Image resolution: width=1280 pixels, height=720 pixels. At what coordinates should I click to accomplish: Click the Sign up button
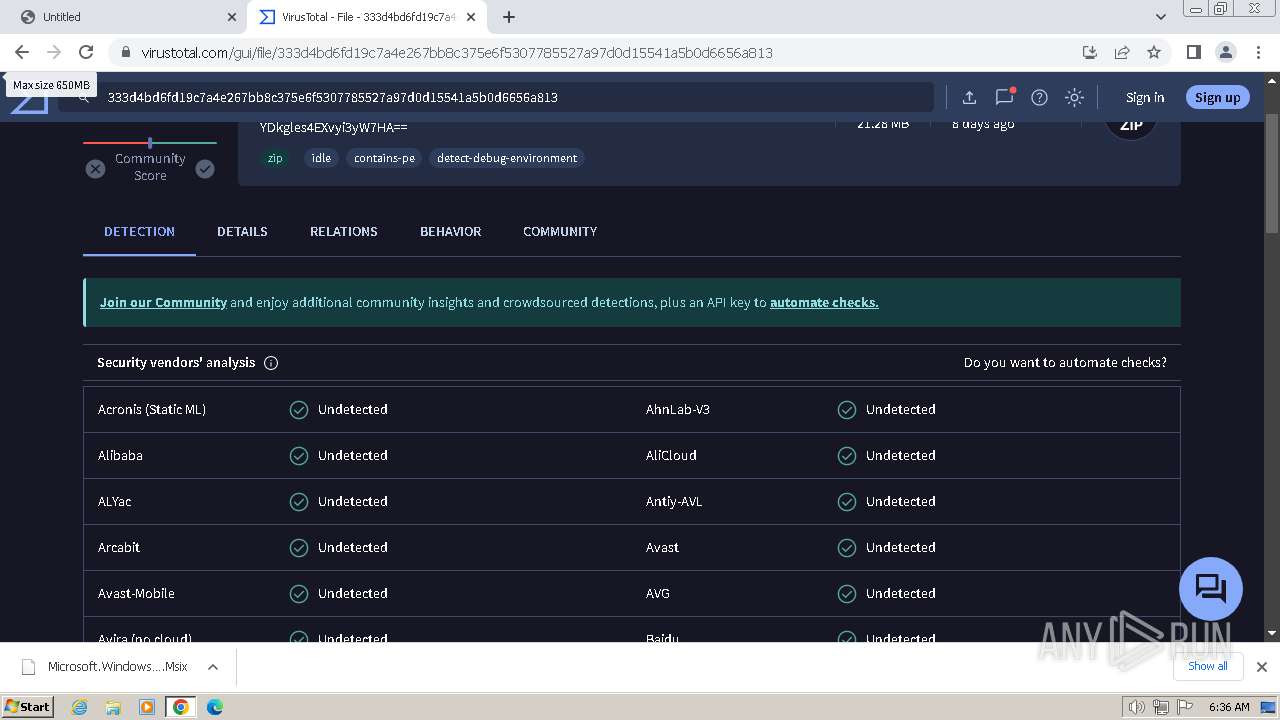tap(1217, 97)
